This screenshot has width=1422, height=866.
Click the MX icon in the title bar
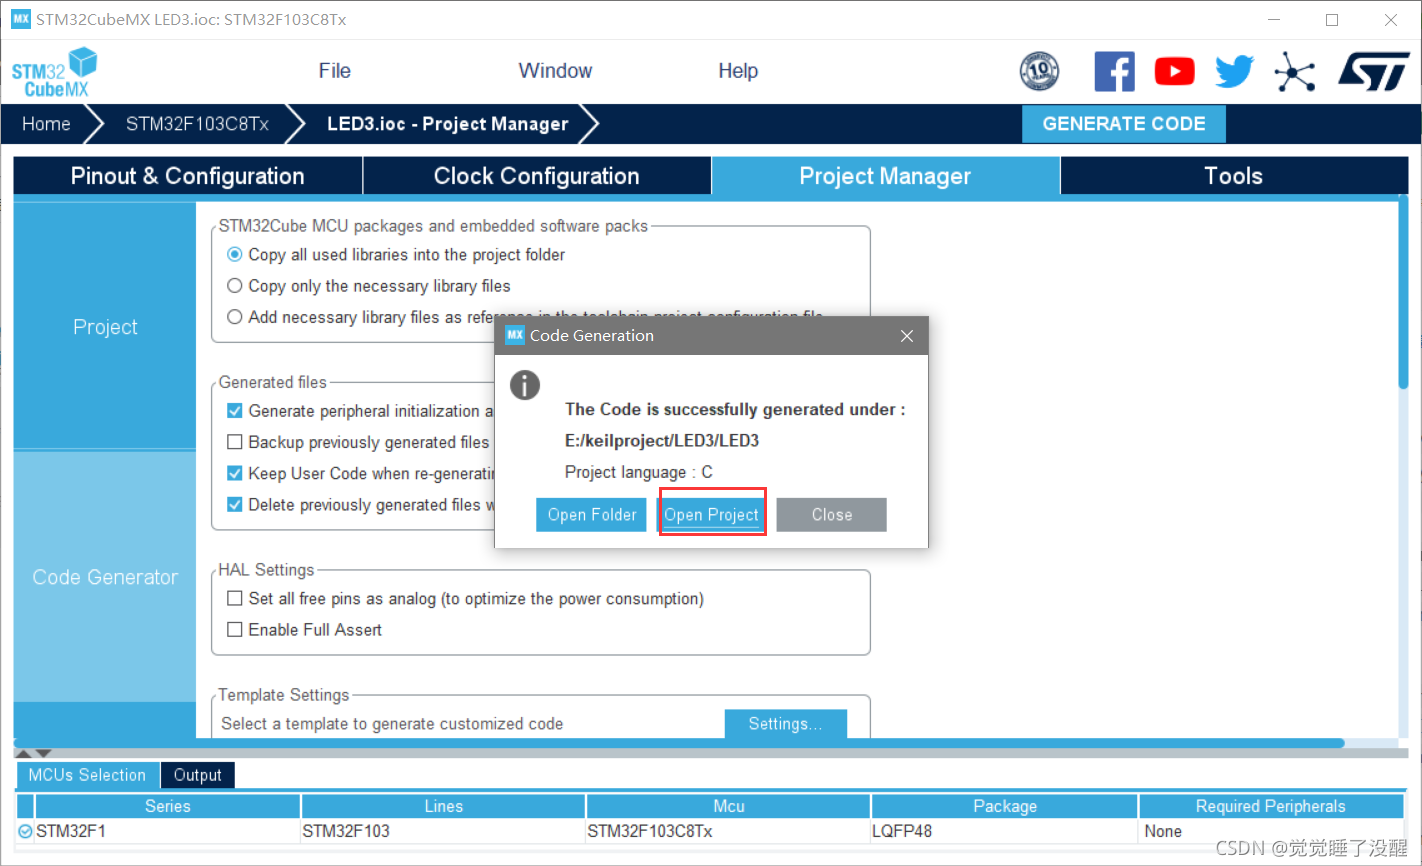[x=21, y=19]
